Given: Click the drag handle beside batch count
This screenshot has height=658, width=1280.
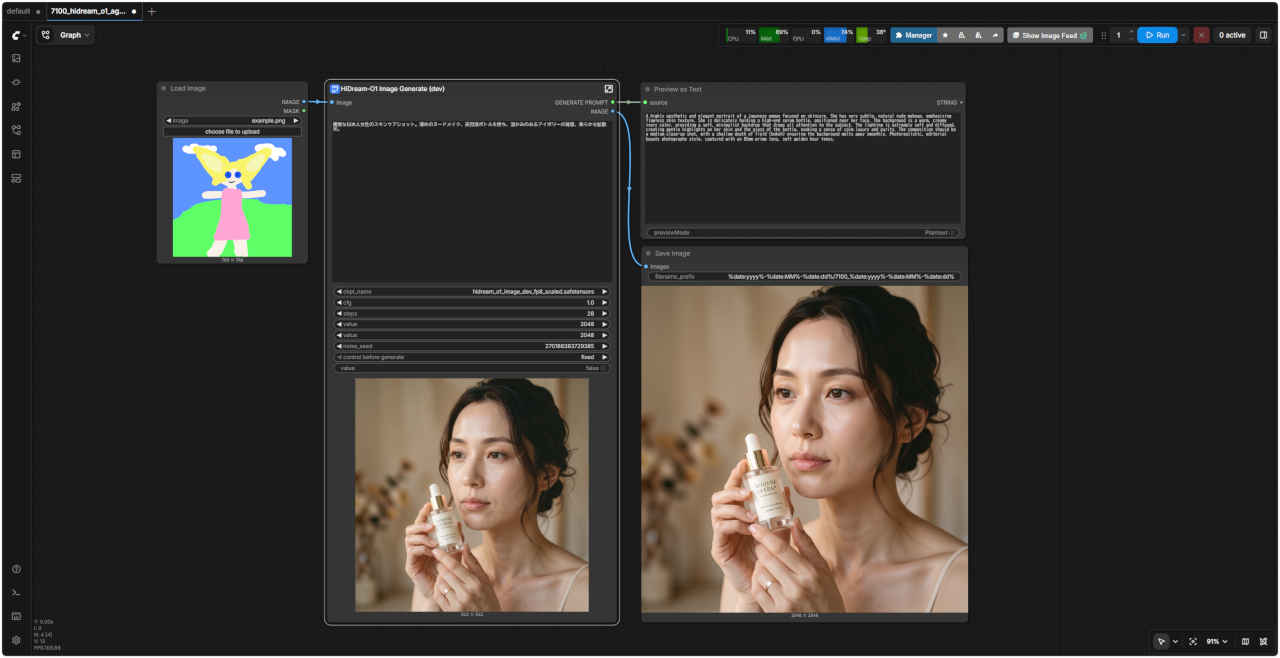Looking at the screenshot, I should click(x=1104, y=35).
